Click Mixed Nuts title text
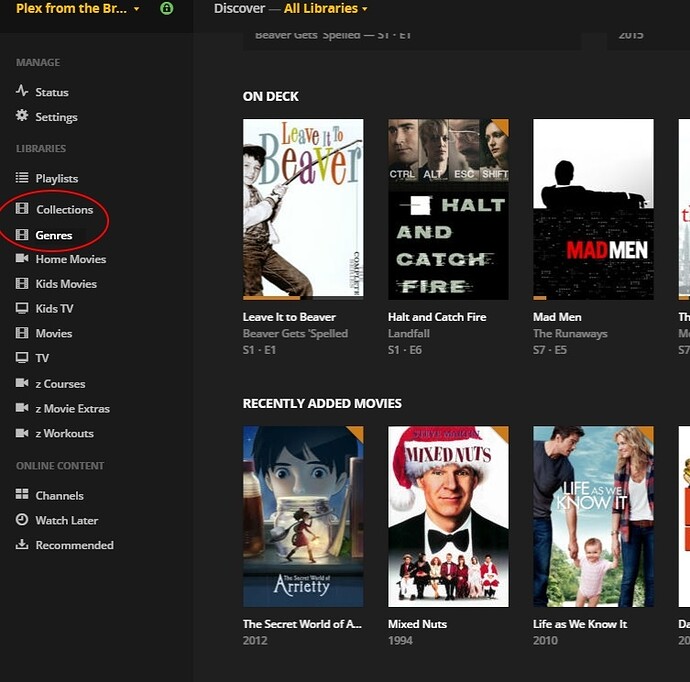 (x=417, y=624)
